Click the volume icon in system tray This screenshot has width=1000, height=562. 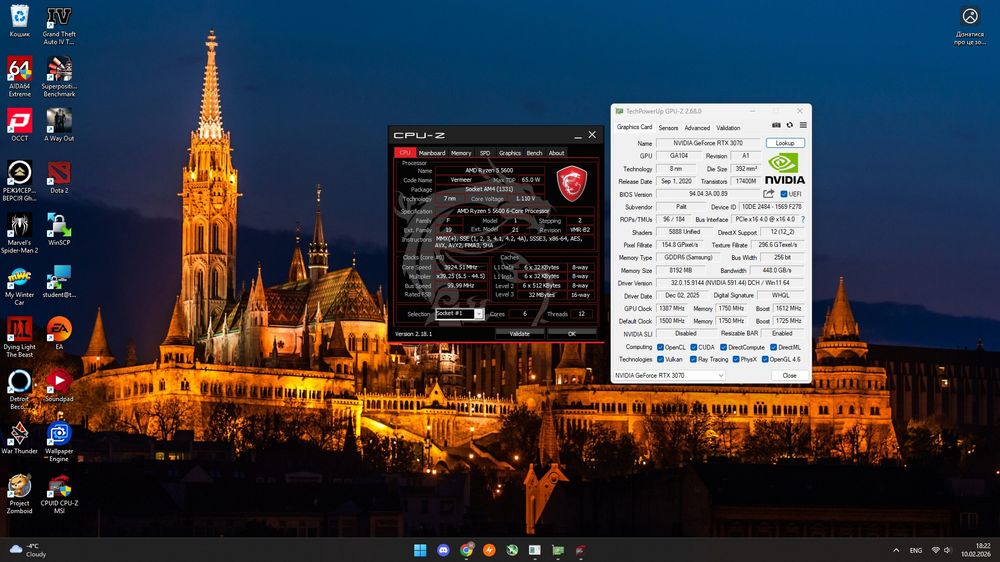click(948, 550)
